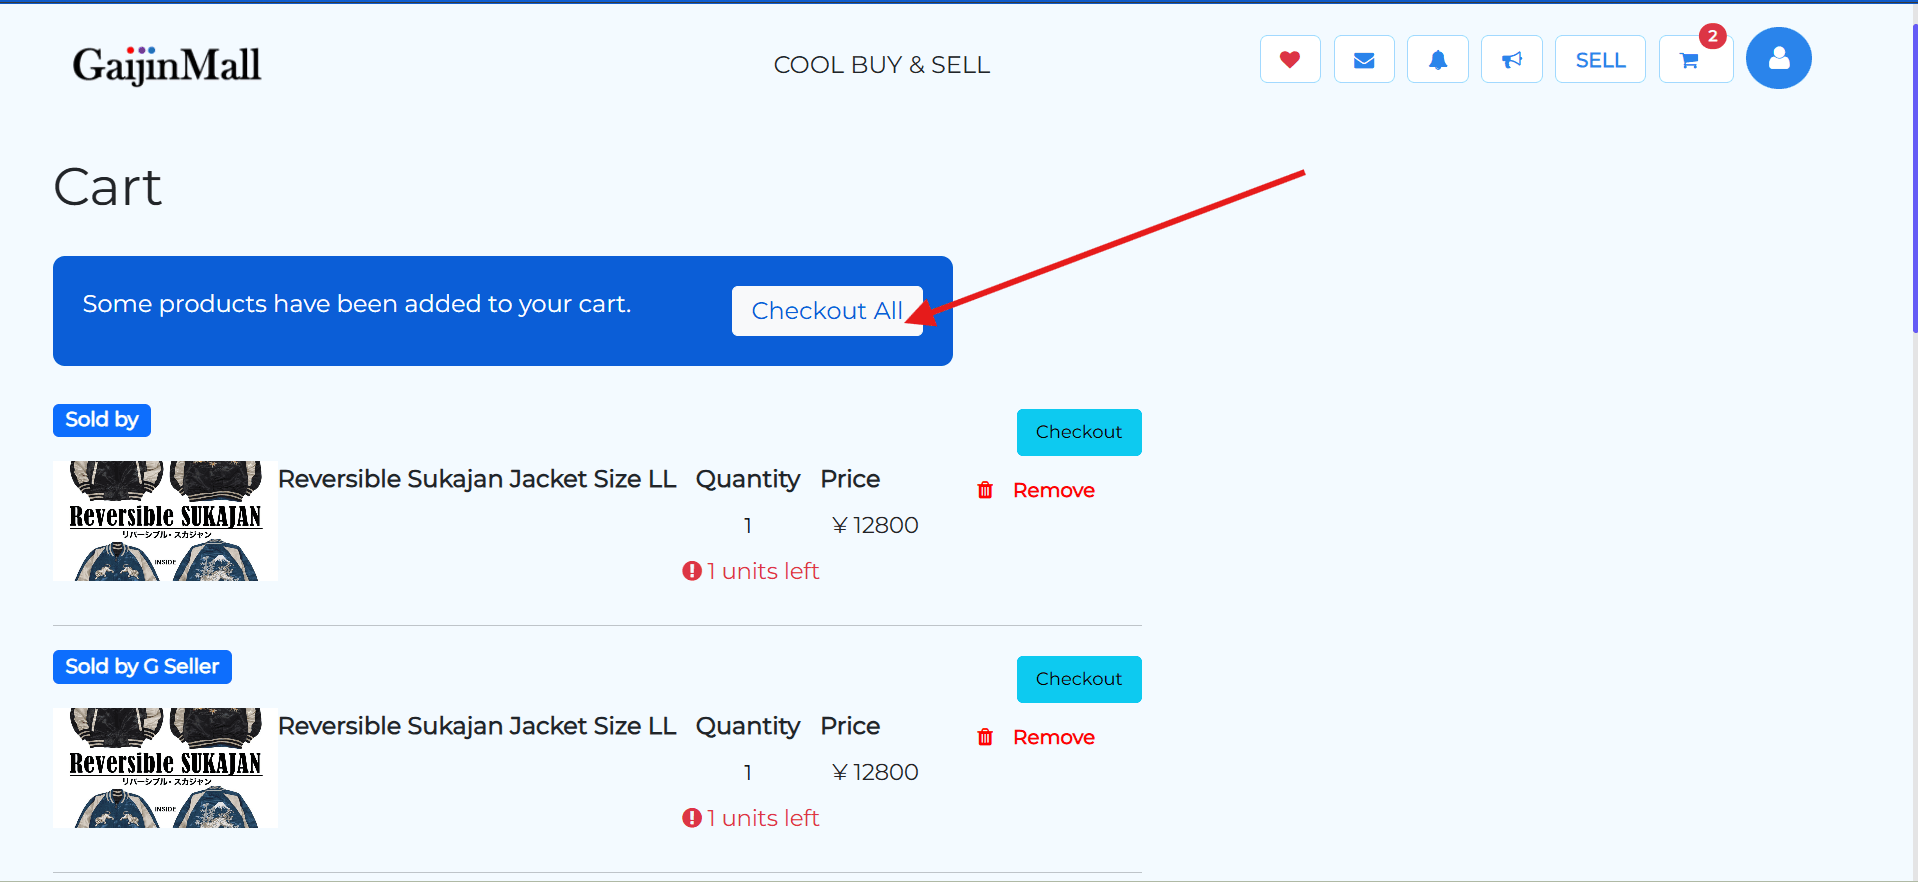This screenshot has height=882, width=1918.
Task: Click the alert icon next to first units left
Action: [x=691, y=570]
